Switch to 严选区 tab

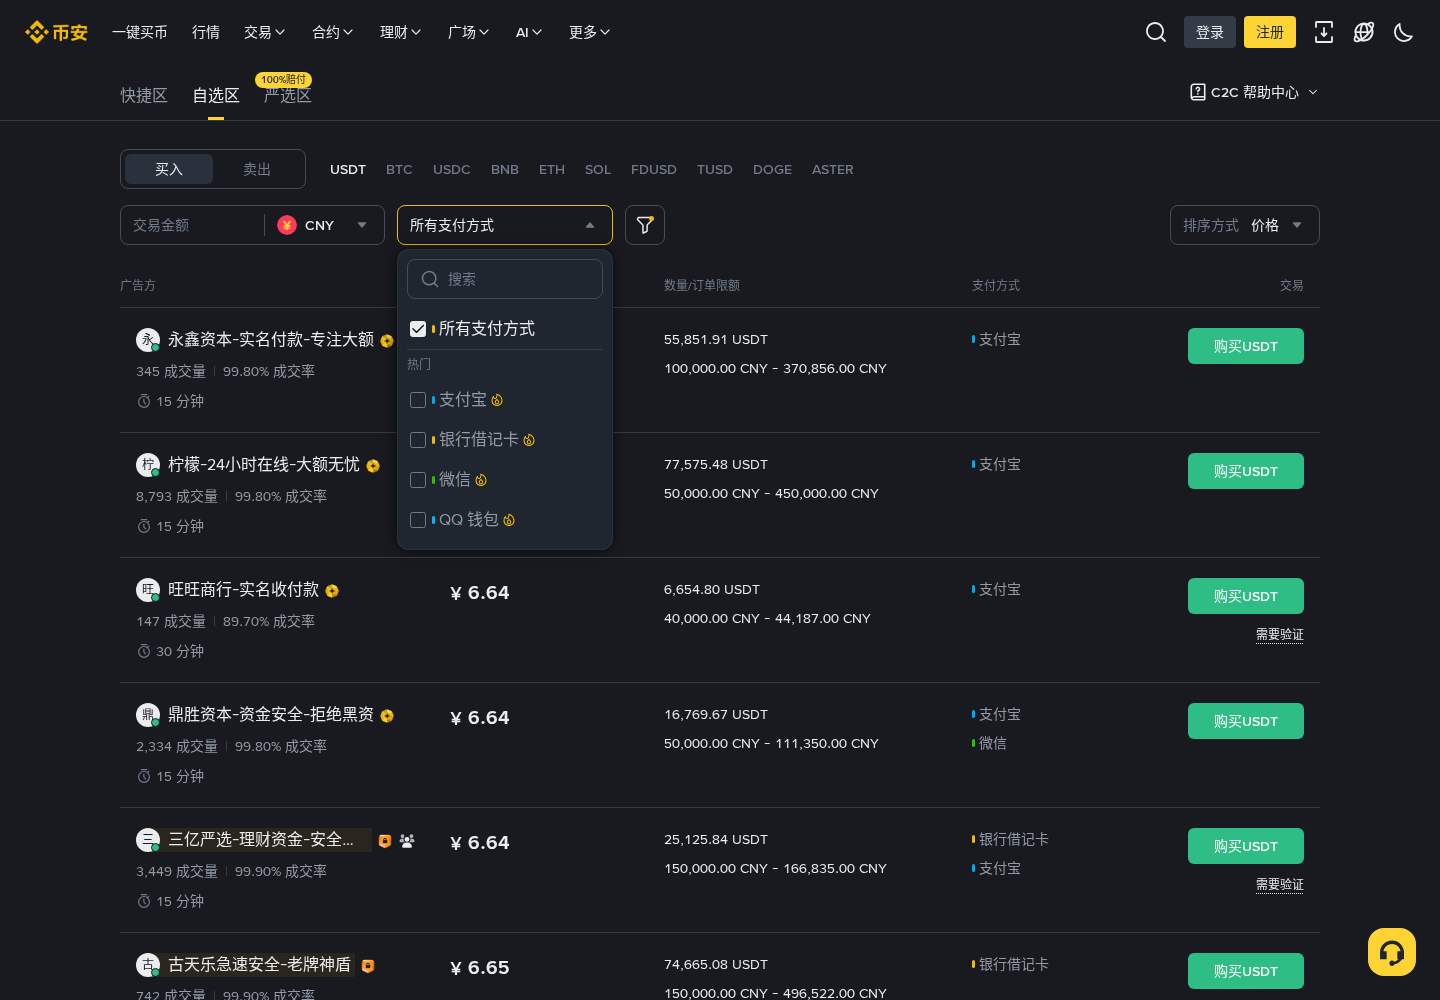coord(288,95)
